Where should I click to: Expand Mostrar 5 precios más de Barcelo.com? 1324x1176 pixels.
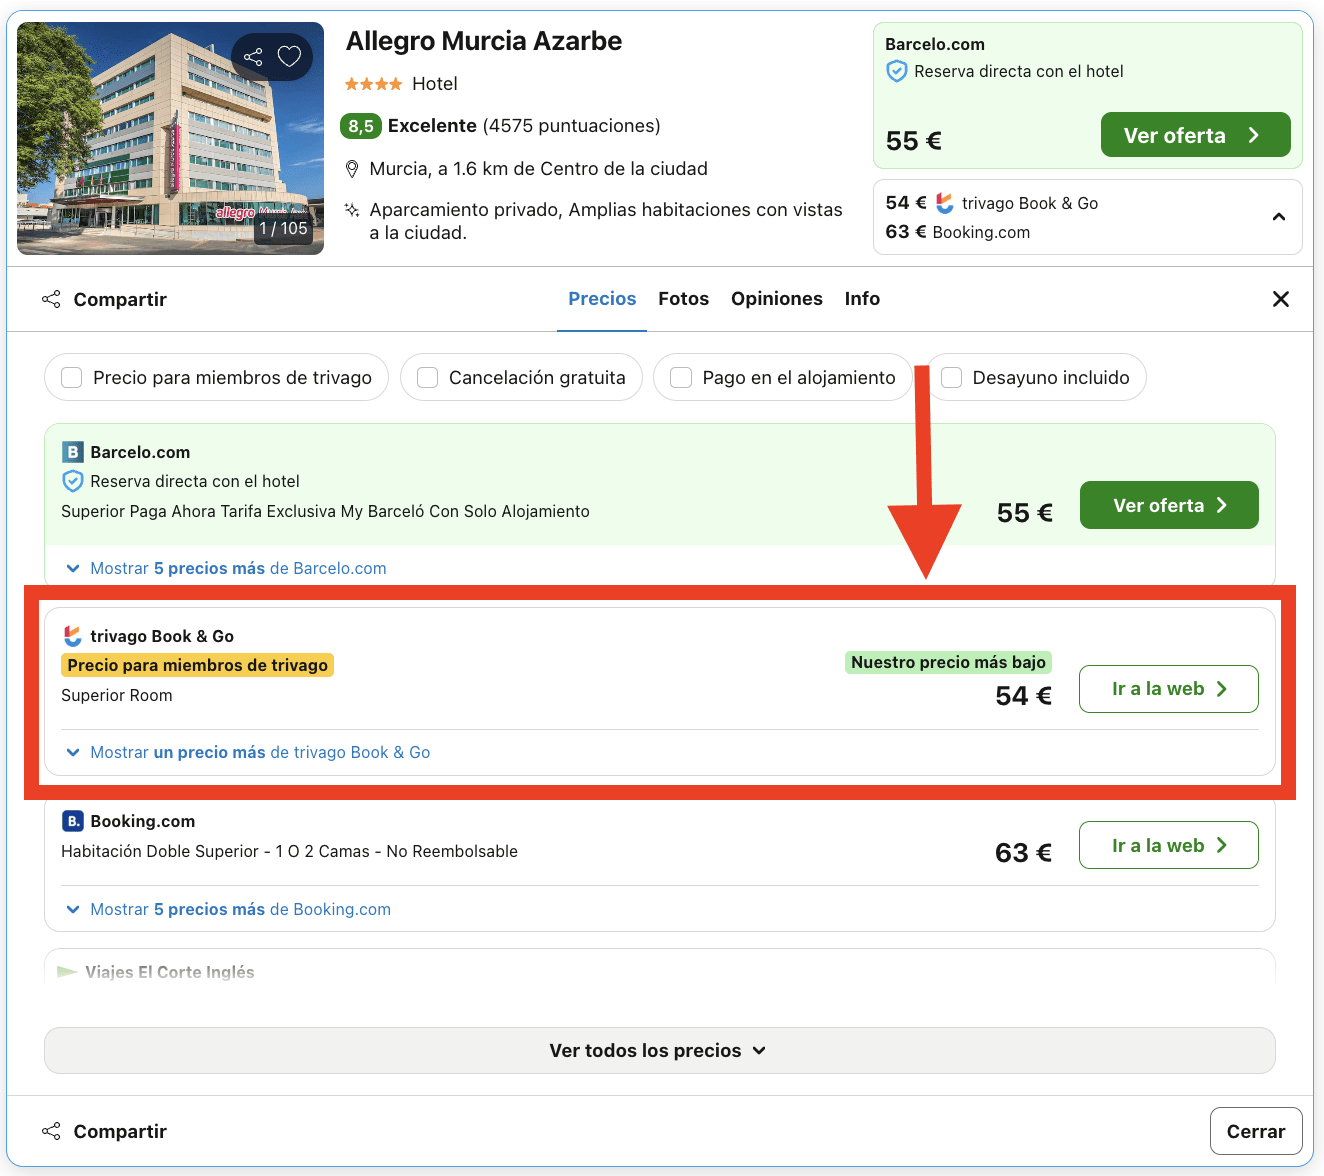(225, 568)
